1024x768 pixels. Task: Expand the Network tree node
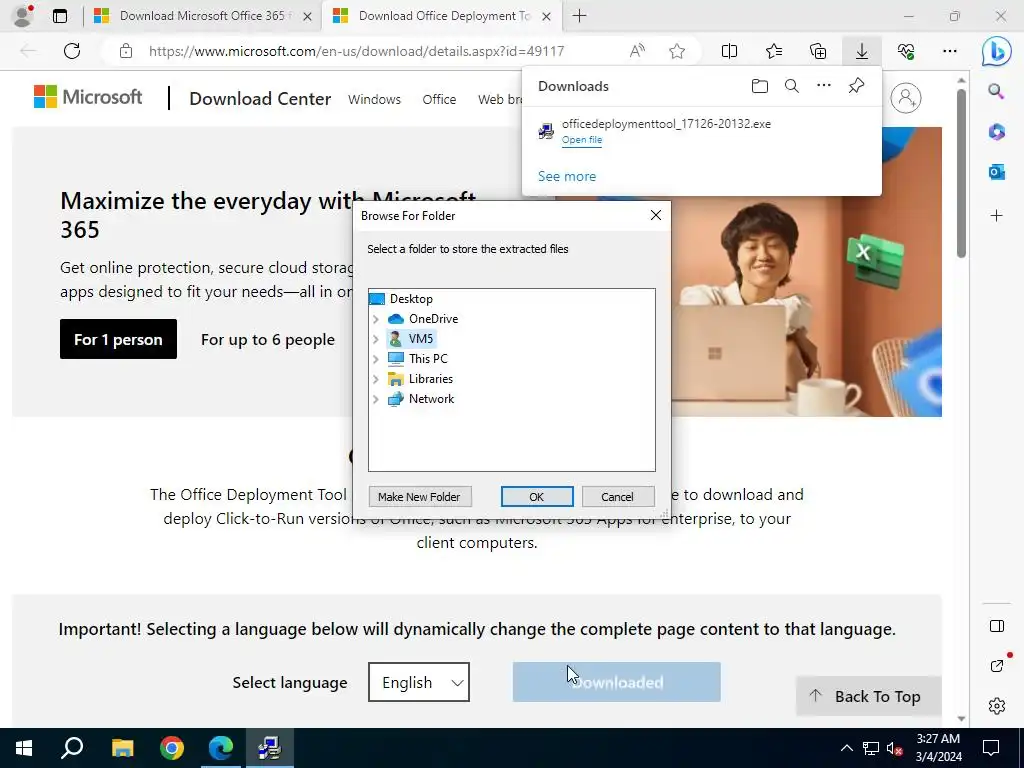376,400
